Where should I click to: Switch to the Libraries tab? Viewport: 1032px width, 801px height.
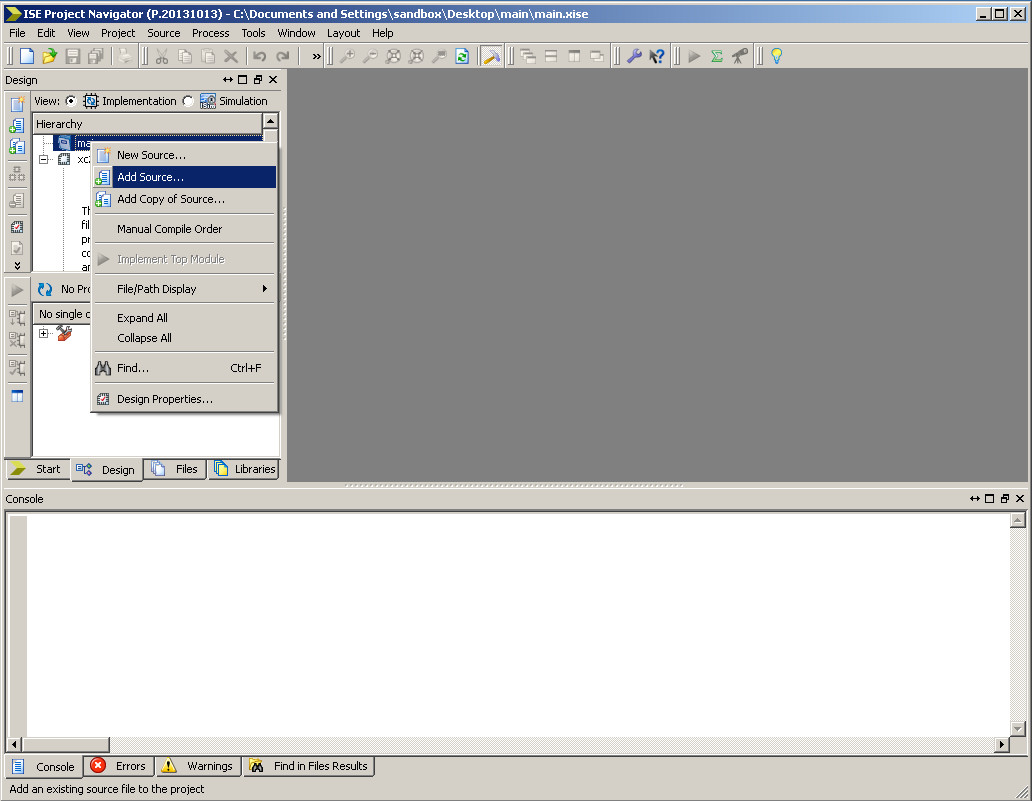[x=244, y=469]
